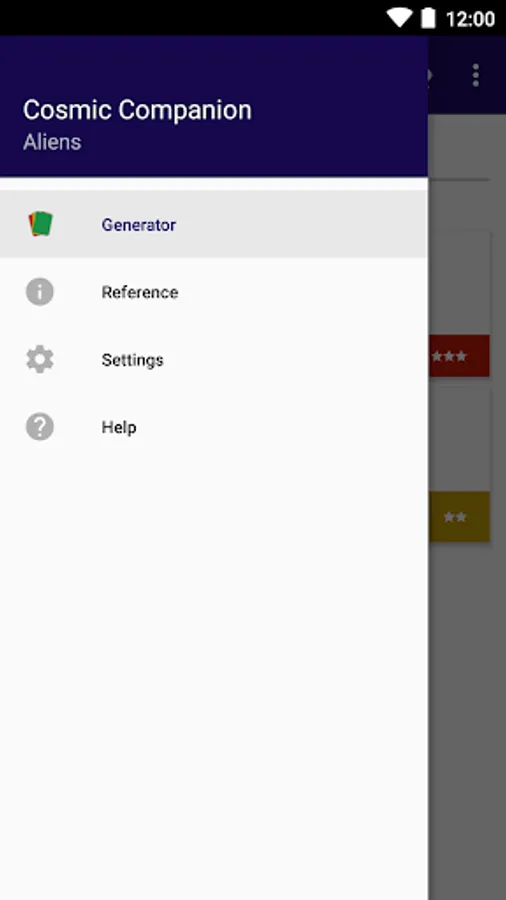Viewport: 506px width, 900px height.
Task: Click the yellow two-star rating bar
Action: coord(459,517)
